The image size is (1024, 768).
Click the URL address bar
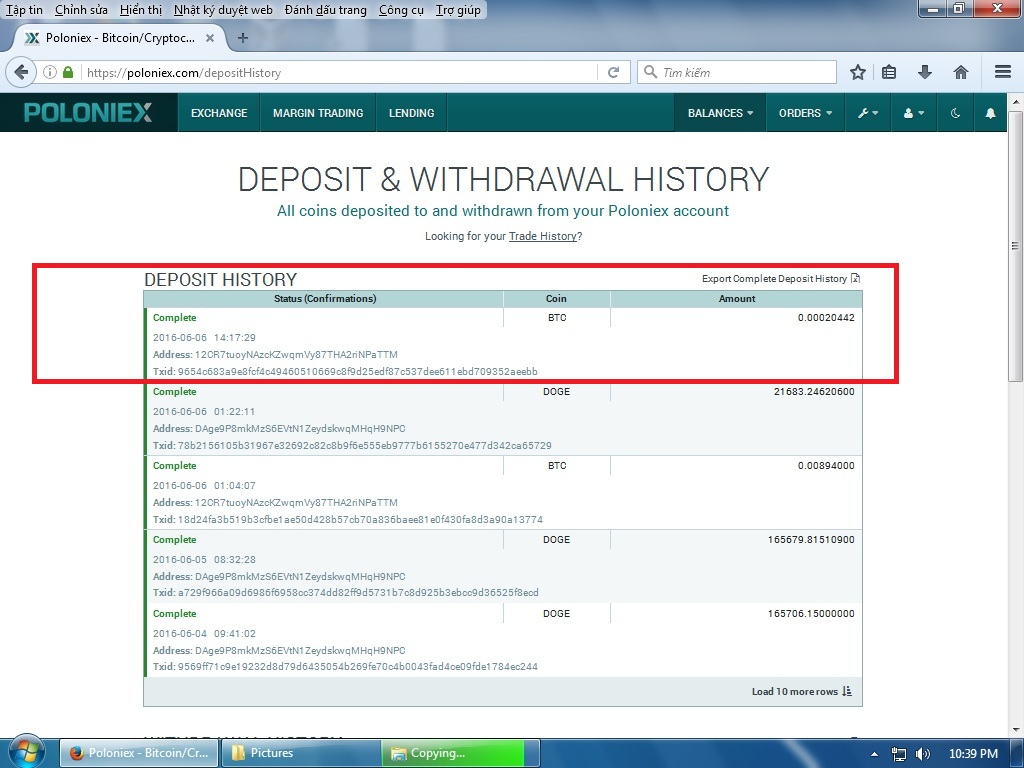[340, 72]
